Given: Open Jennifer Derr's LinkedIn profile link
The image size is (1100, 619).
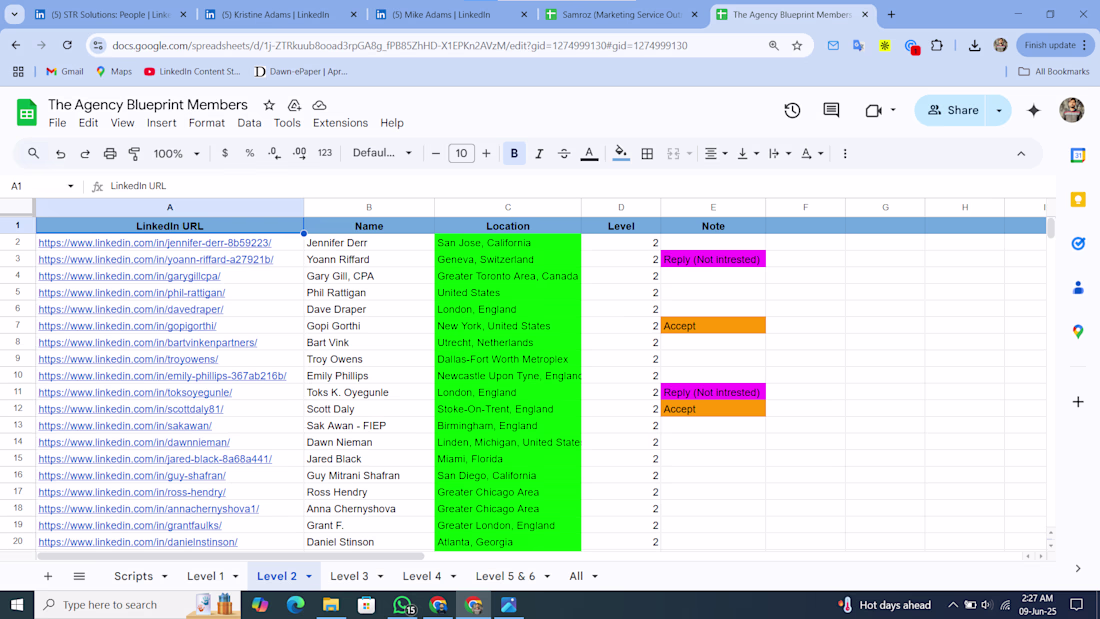Looking at the screenshot, I should tap(155, 243).
